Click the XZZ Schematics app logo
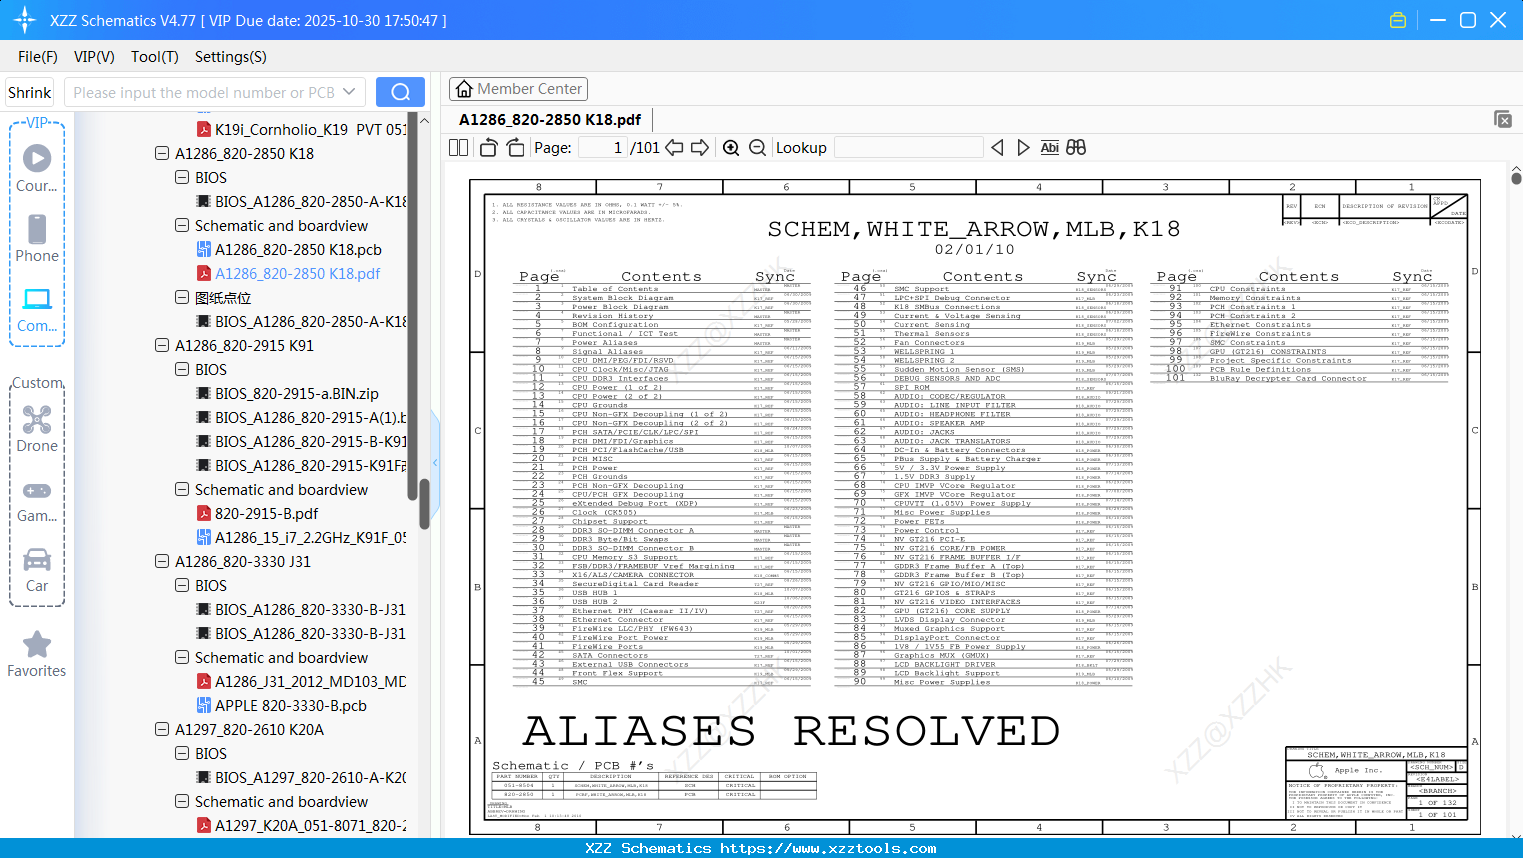Viewport: 1523px width, 858px height. point(25,20)
